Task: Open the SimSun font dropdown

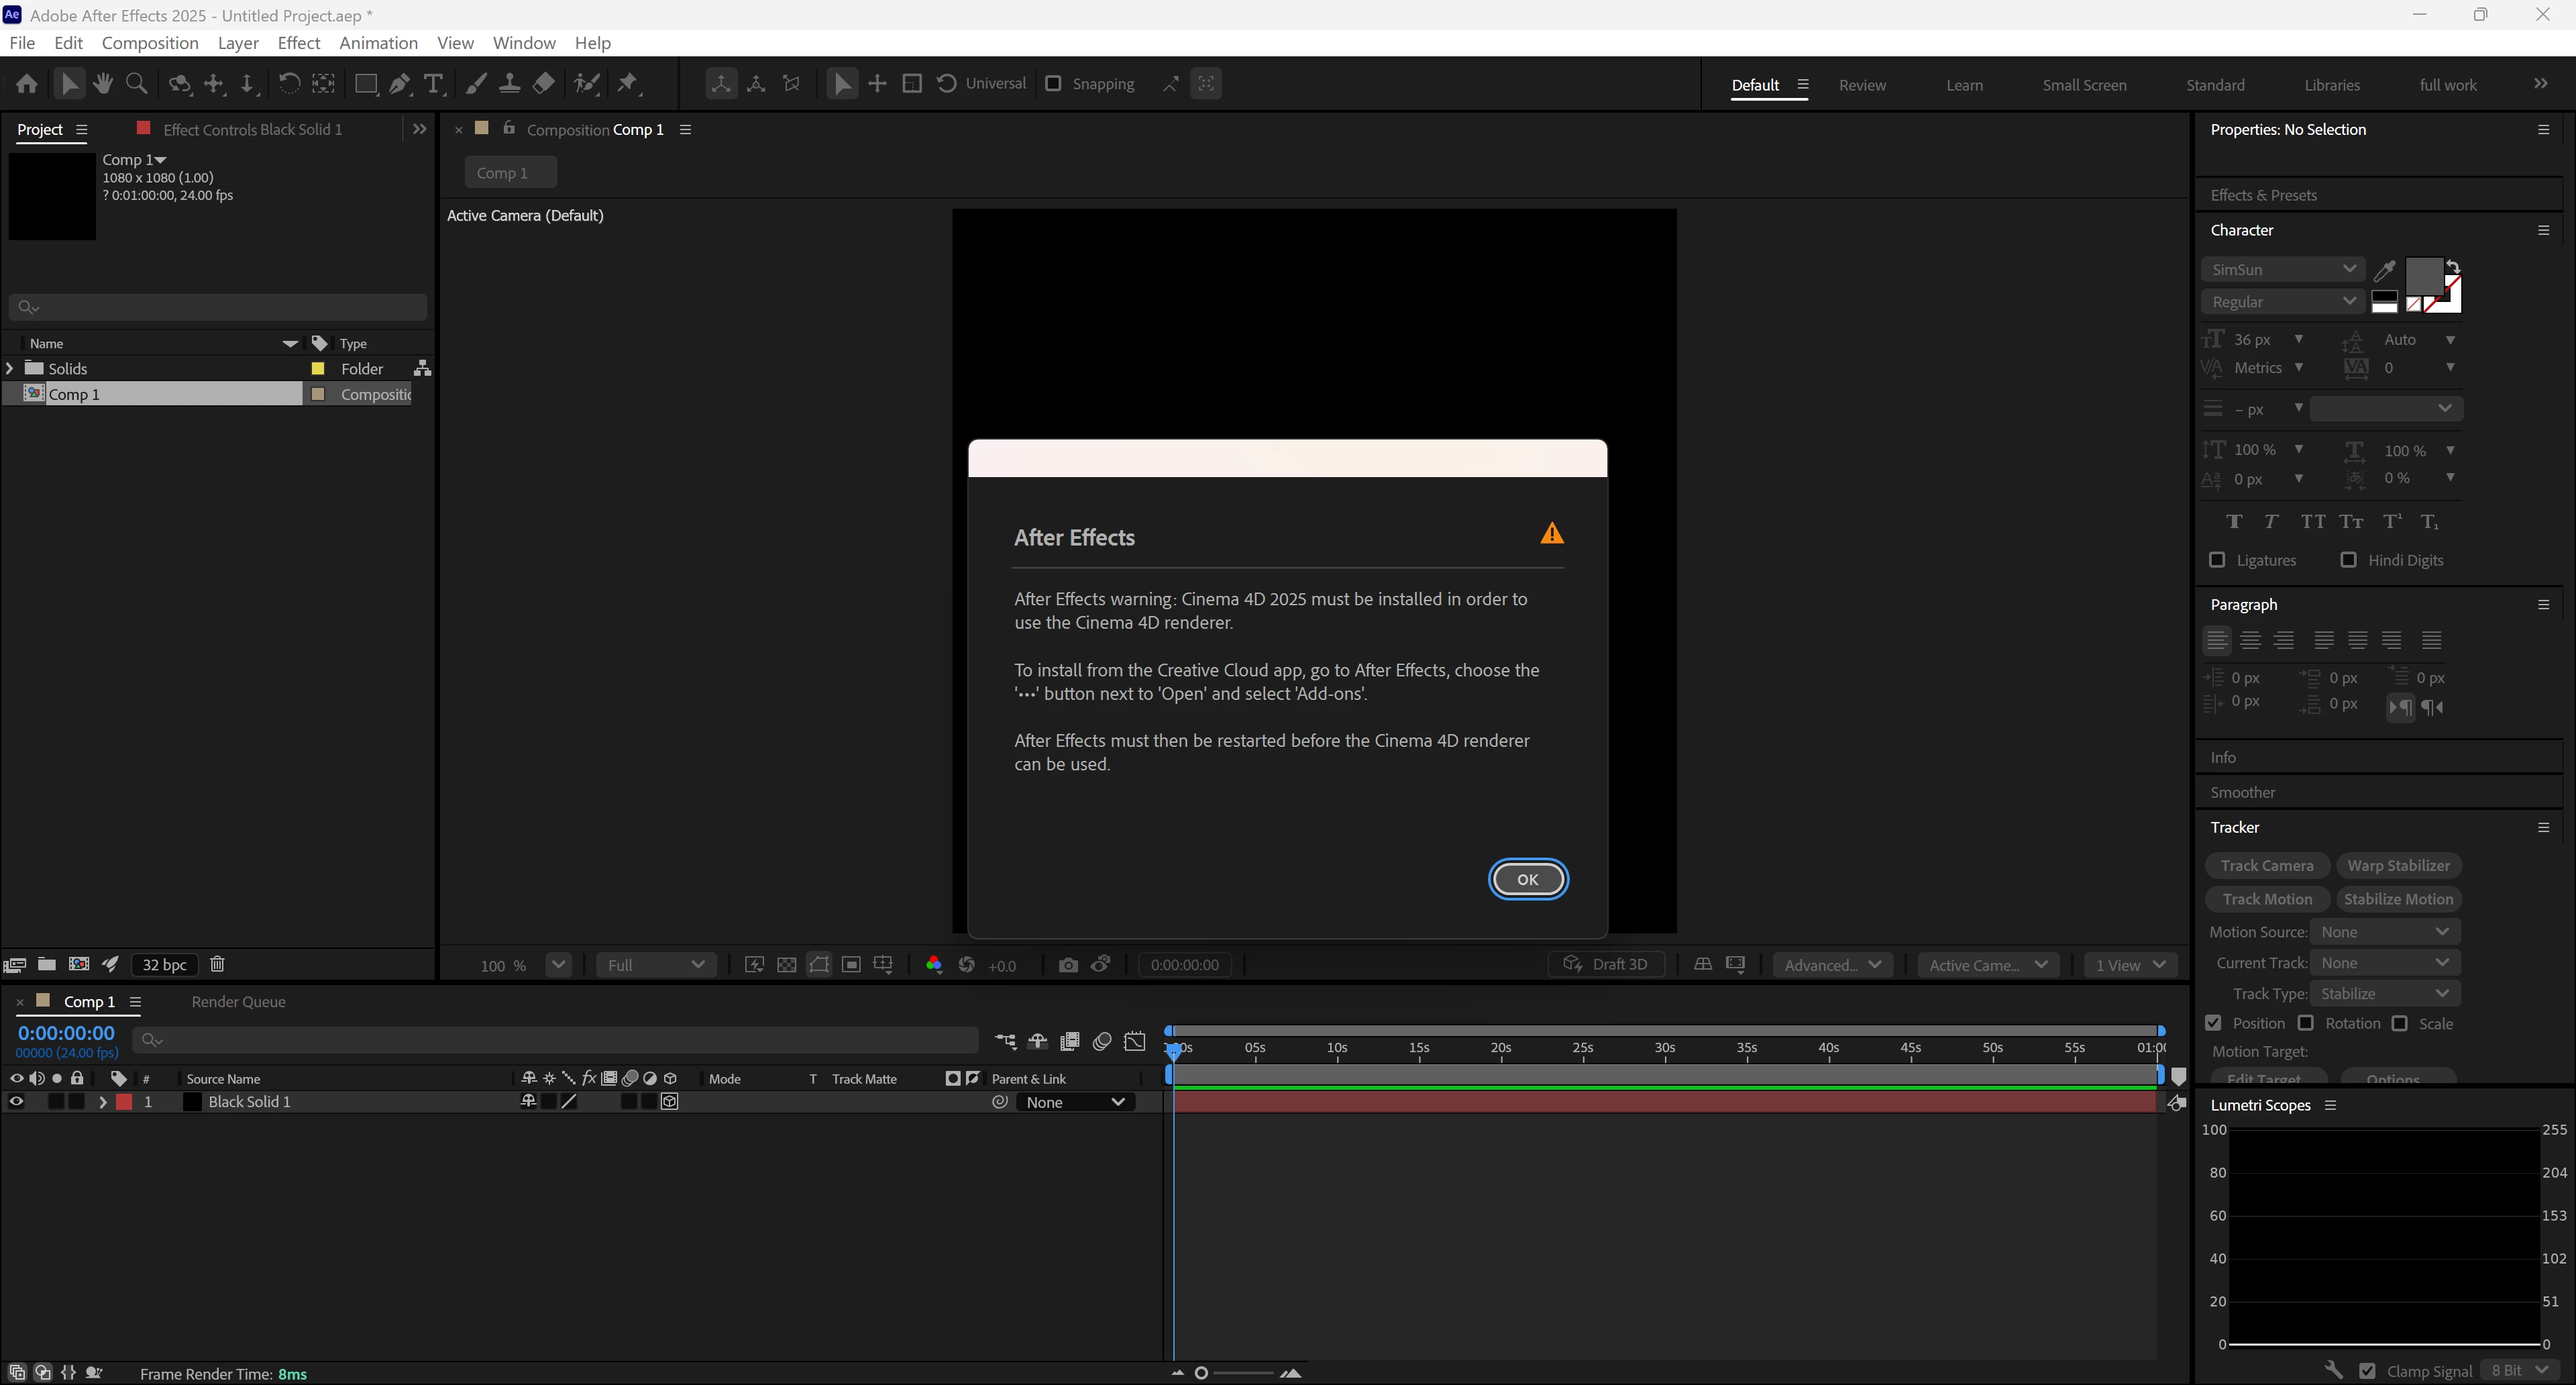Action: pyautogui.click(x=2282, y=269)
